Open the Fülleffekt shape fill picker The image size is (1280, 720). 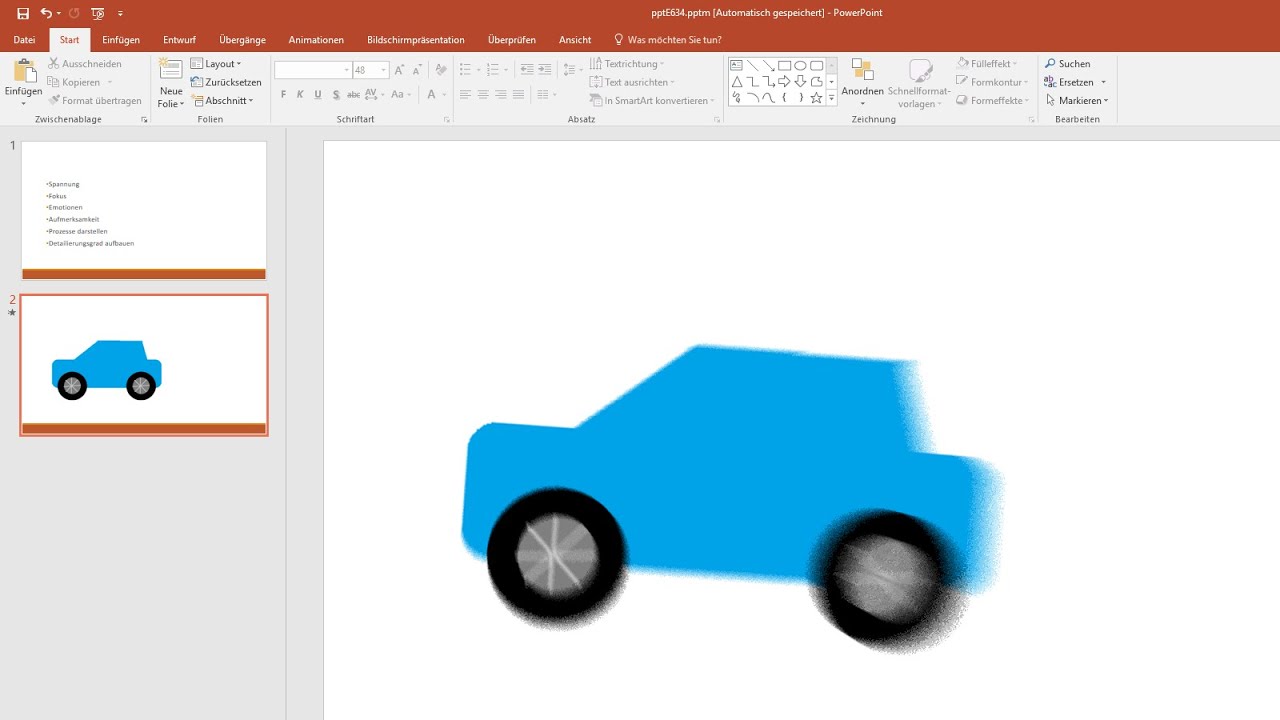[x=989, y=64]
